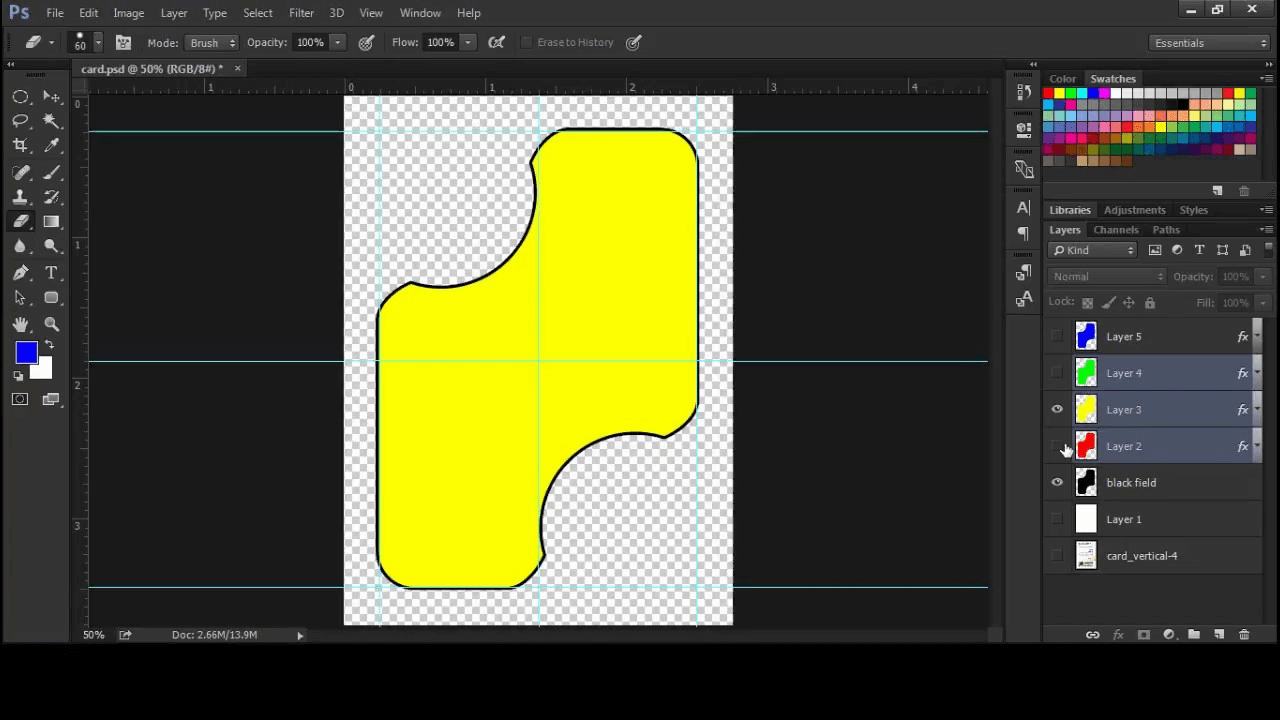Select the Zoom tool
The width and height of the screenshot is (1280, 720).
point(52,324)
